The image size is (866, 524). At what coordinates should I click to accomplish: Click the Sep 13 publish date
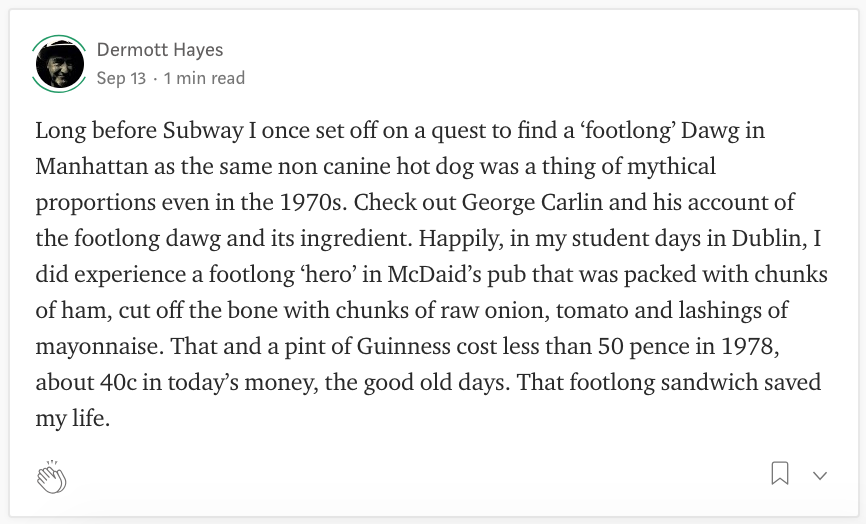click(121, 78)
